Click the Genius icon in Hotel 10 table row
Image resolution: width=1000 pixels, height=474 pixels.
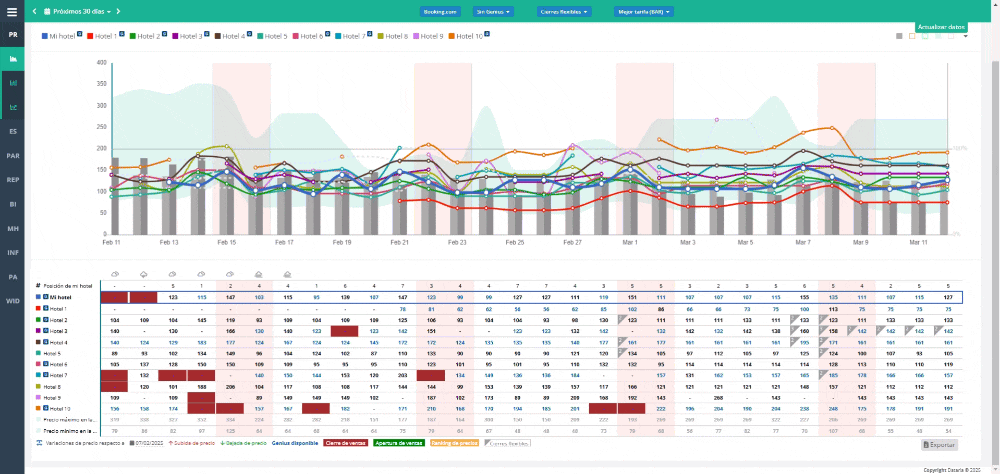pos(45,408)
